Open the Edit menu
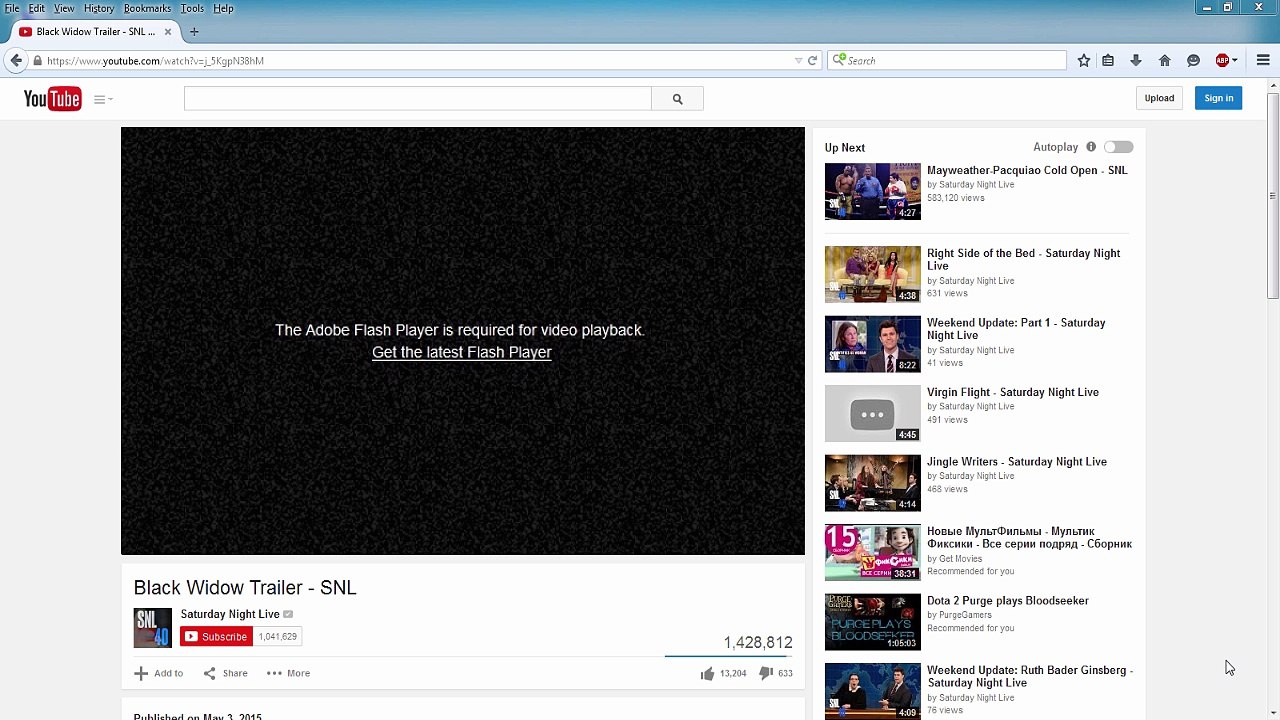The image size is (1280, 720). tap(36, 8)
